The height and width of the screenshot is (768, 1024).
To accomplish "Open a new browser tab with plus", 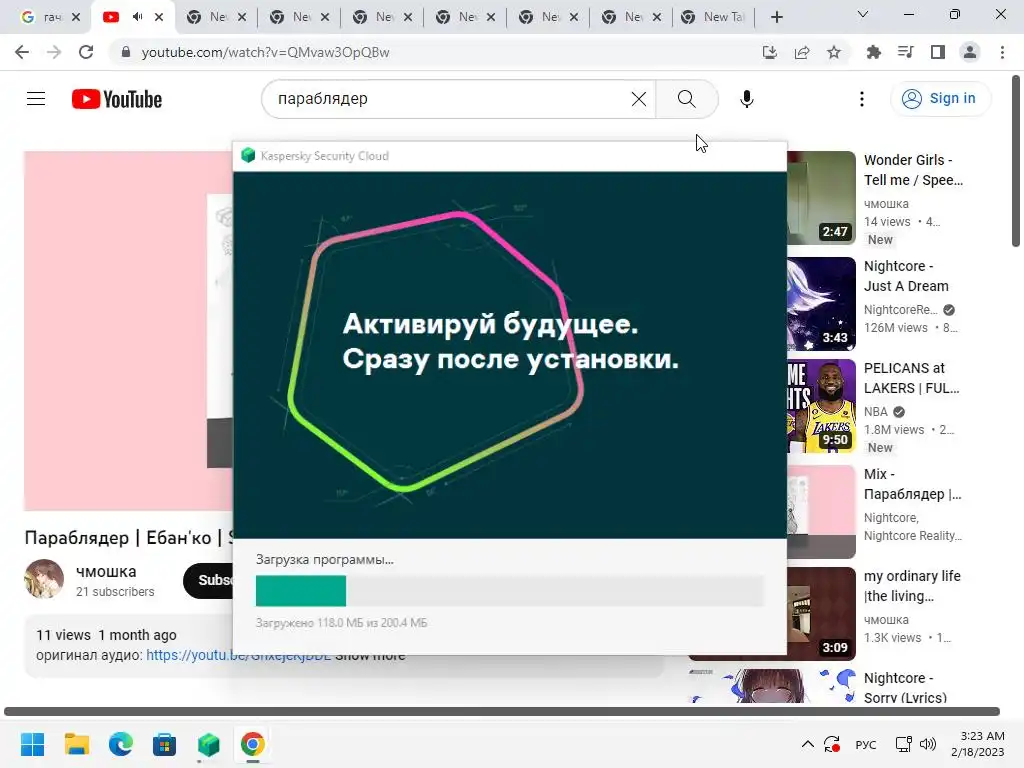I will tap(776, 17).
